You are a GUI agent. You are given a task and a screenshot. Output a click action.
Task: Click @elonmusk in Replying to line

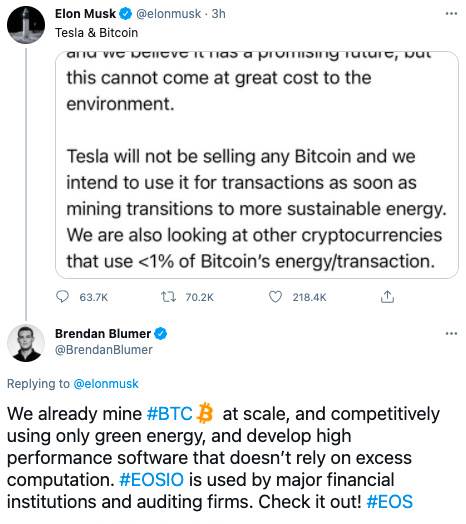(106, 384)
